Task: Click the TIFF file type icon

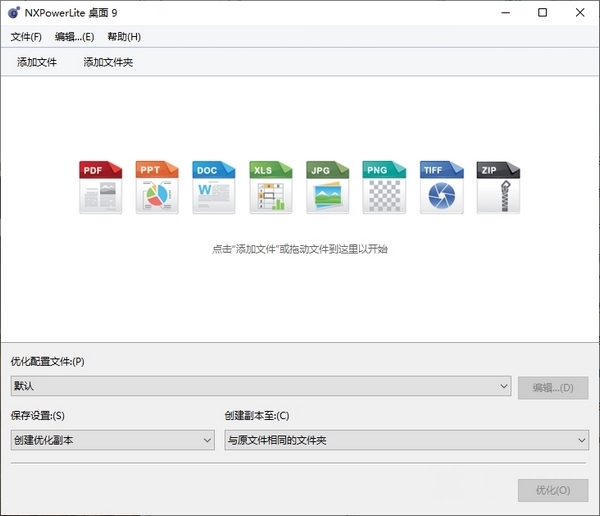Action: 442,187
